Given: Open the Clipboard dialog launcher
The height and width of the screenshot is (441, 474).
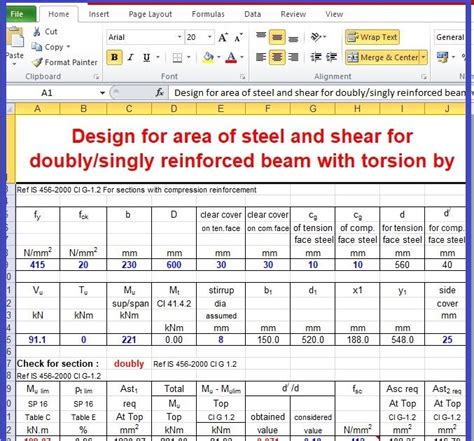Looking at the screenshot, I should point(96,77).
